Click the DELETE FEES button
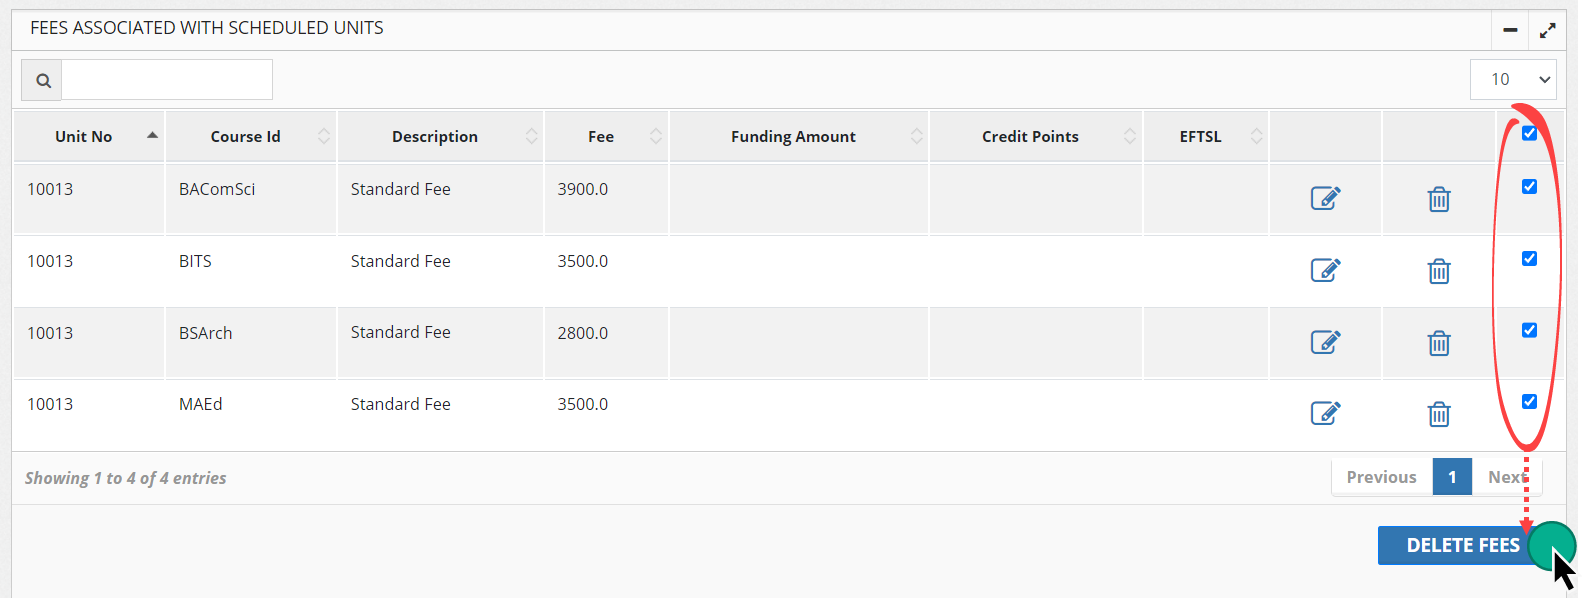The height and width of the screenshot is (598, 1583). 1462,545
